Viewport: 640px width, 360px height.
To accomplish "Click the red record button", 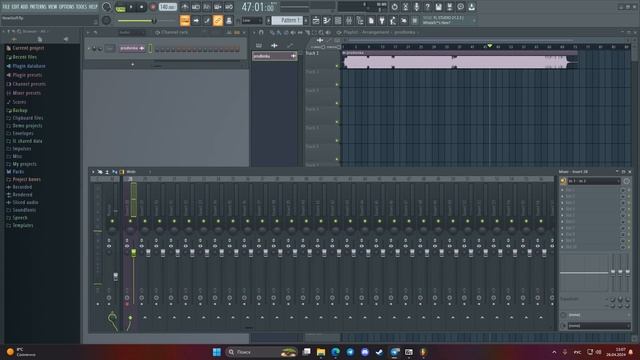I will pos(153,7).
